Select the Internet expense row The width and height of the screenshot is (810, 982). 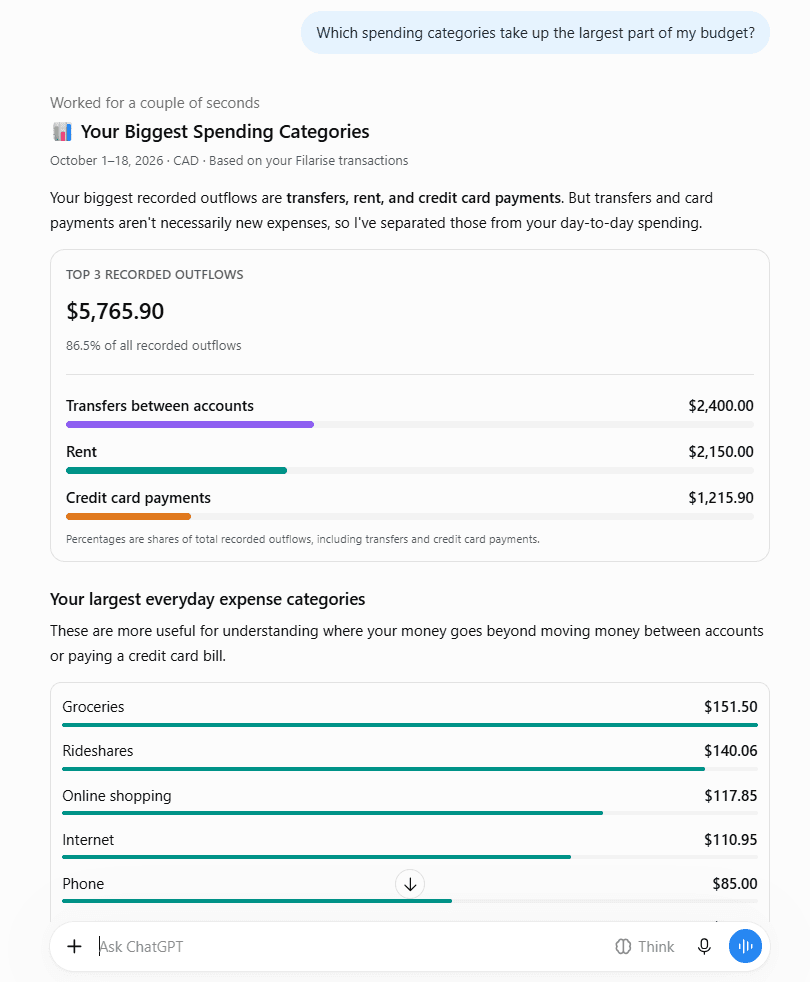(410, 845)
